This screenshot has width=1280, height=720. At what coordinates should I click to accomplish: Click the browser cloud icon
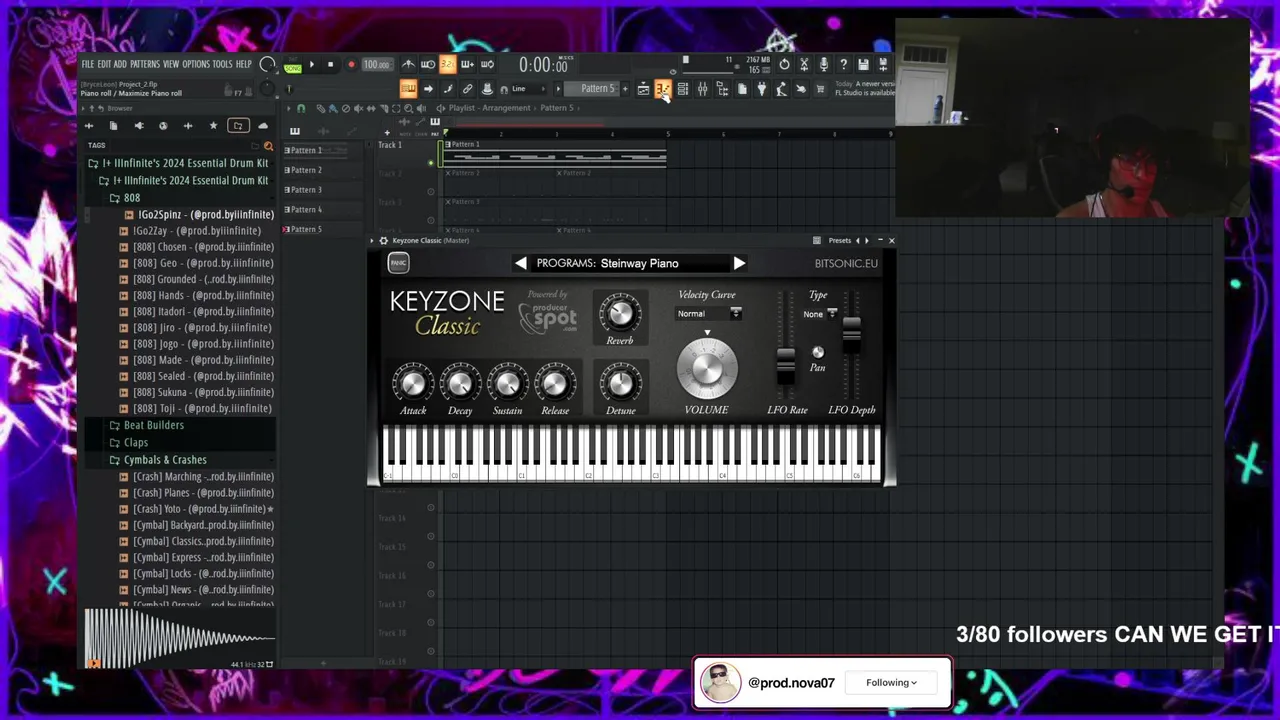click(263, 126)
